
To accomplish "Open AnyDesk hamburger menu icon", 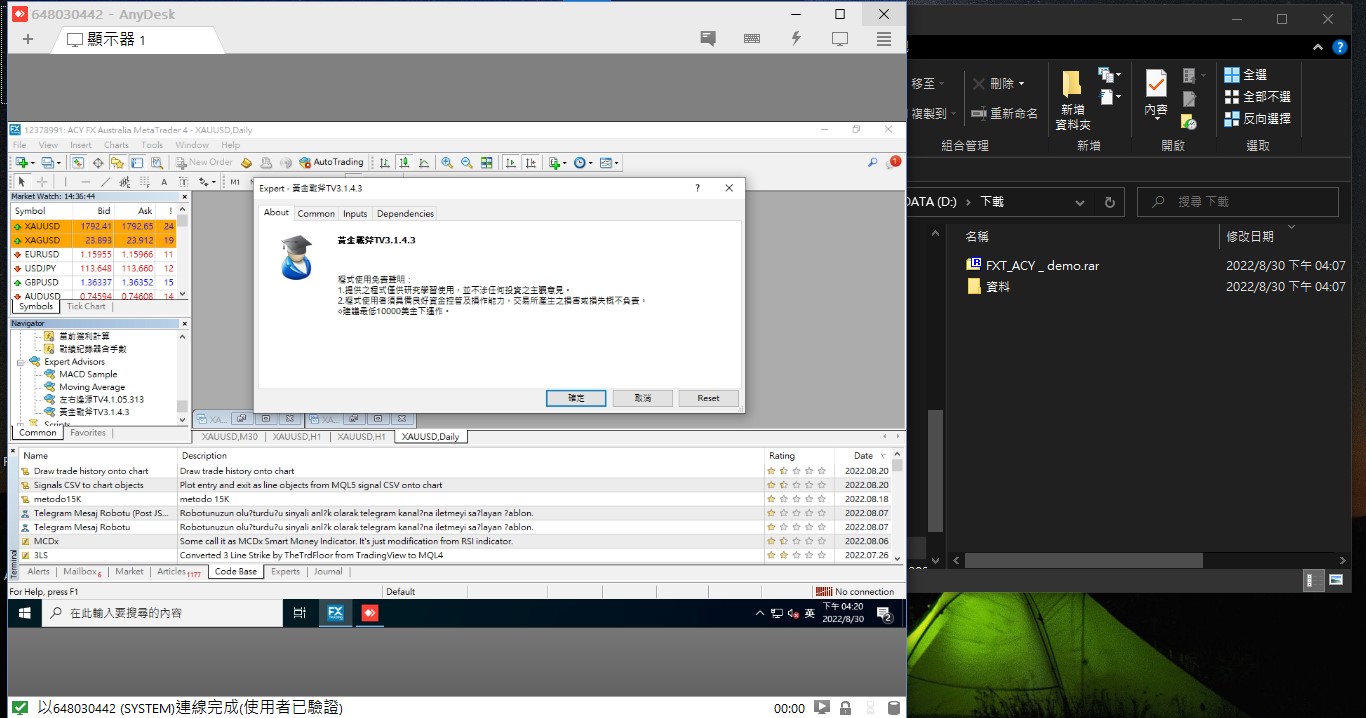I will click(x=884, y=39).
